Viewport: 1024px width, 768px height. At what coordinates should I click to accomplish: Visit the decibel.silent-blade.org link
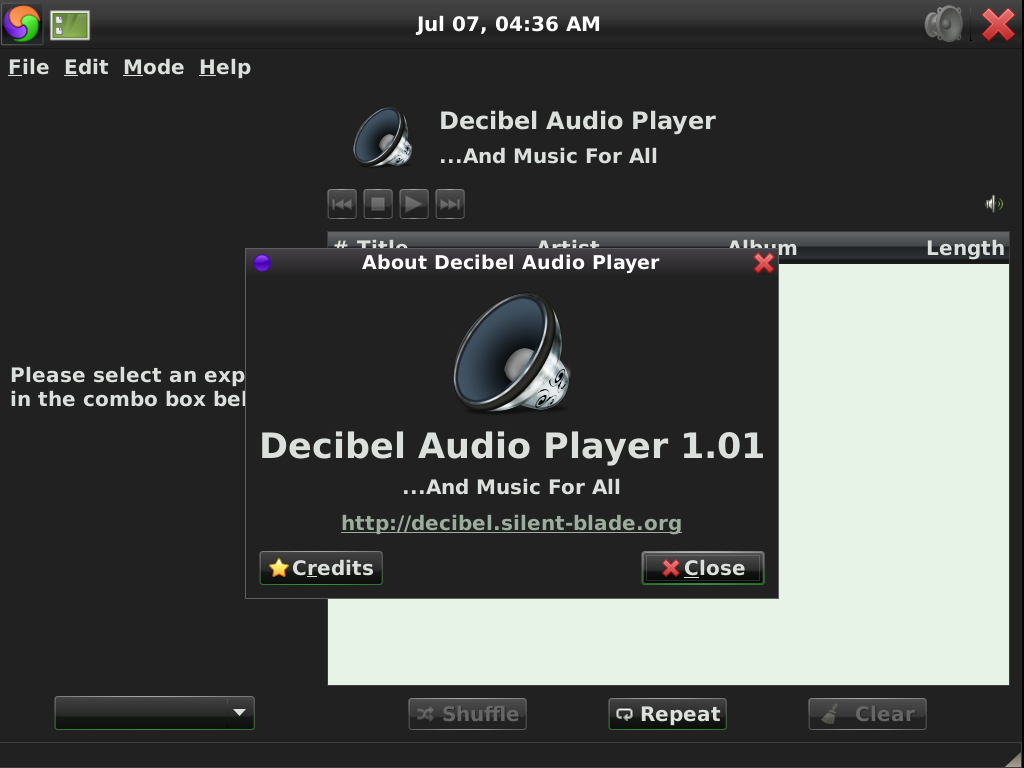510,522
